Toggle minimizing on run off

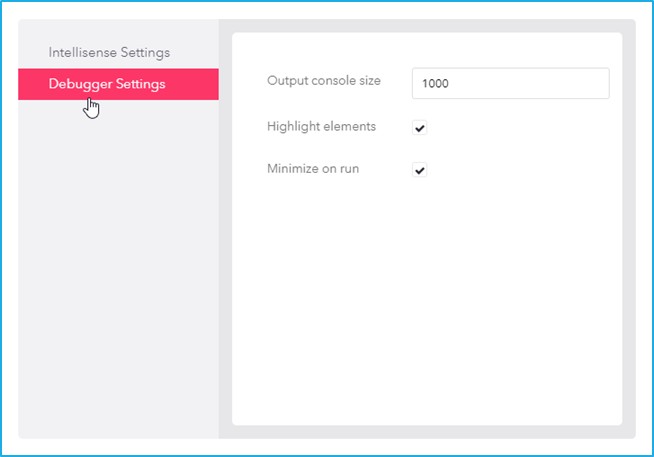tap(420, 170)
